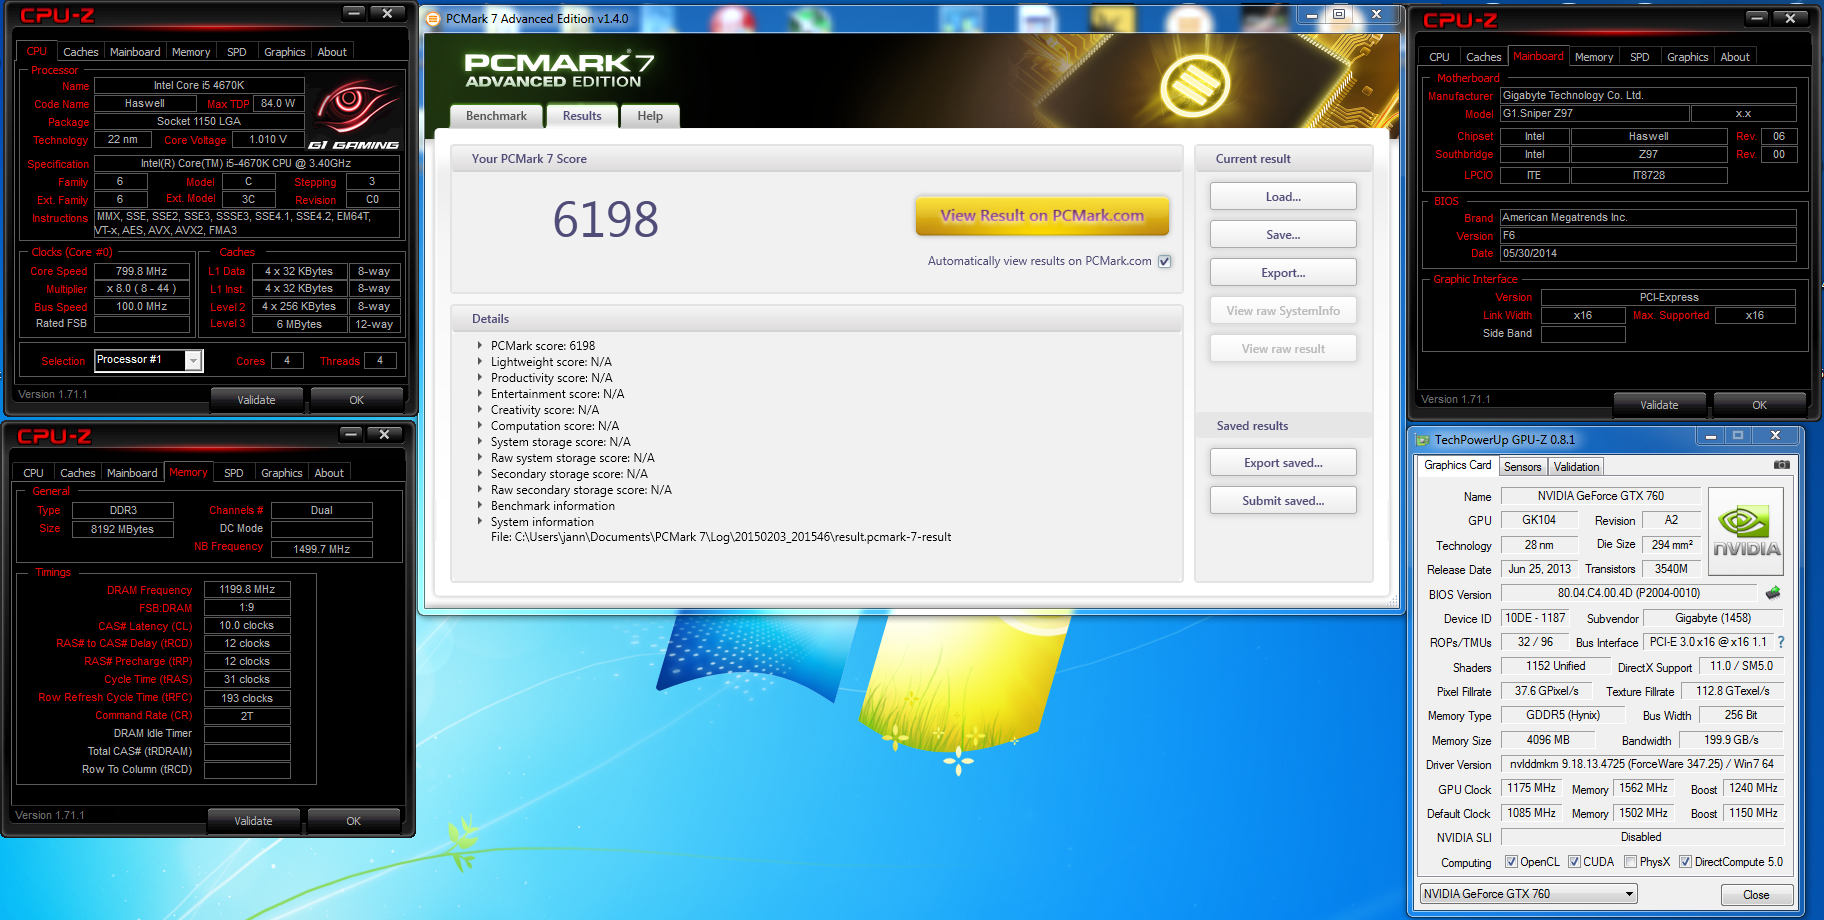The image size is (1824, 920).
Task: Open SPD tab in CPU-Z Memory window
Action: tap(234, 473)
